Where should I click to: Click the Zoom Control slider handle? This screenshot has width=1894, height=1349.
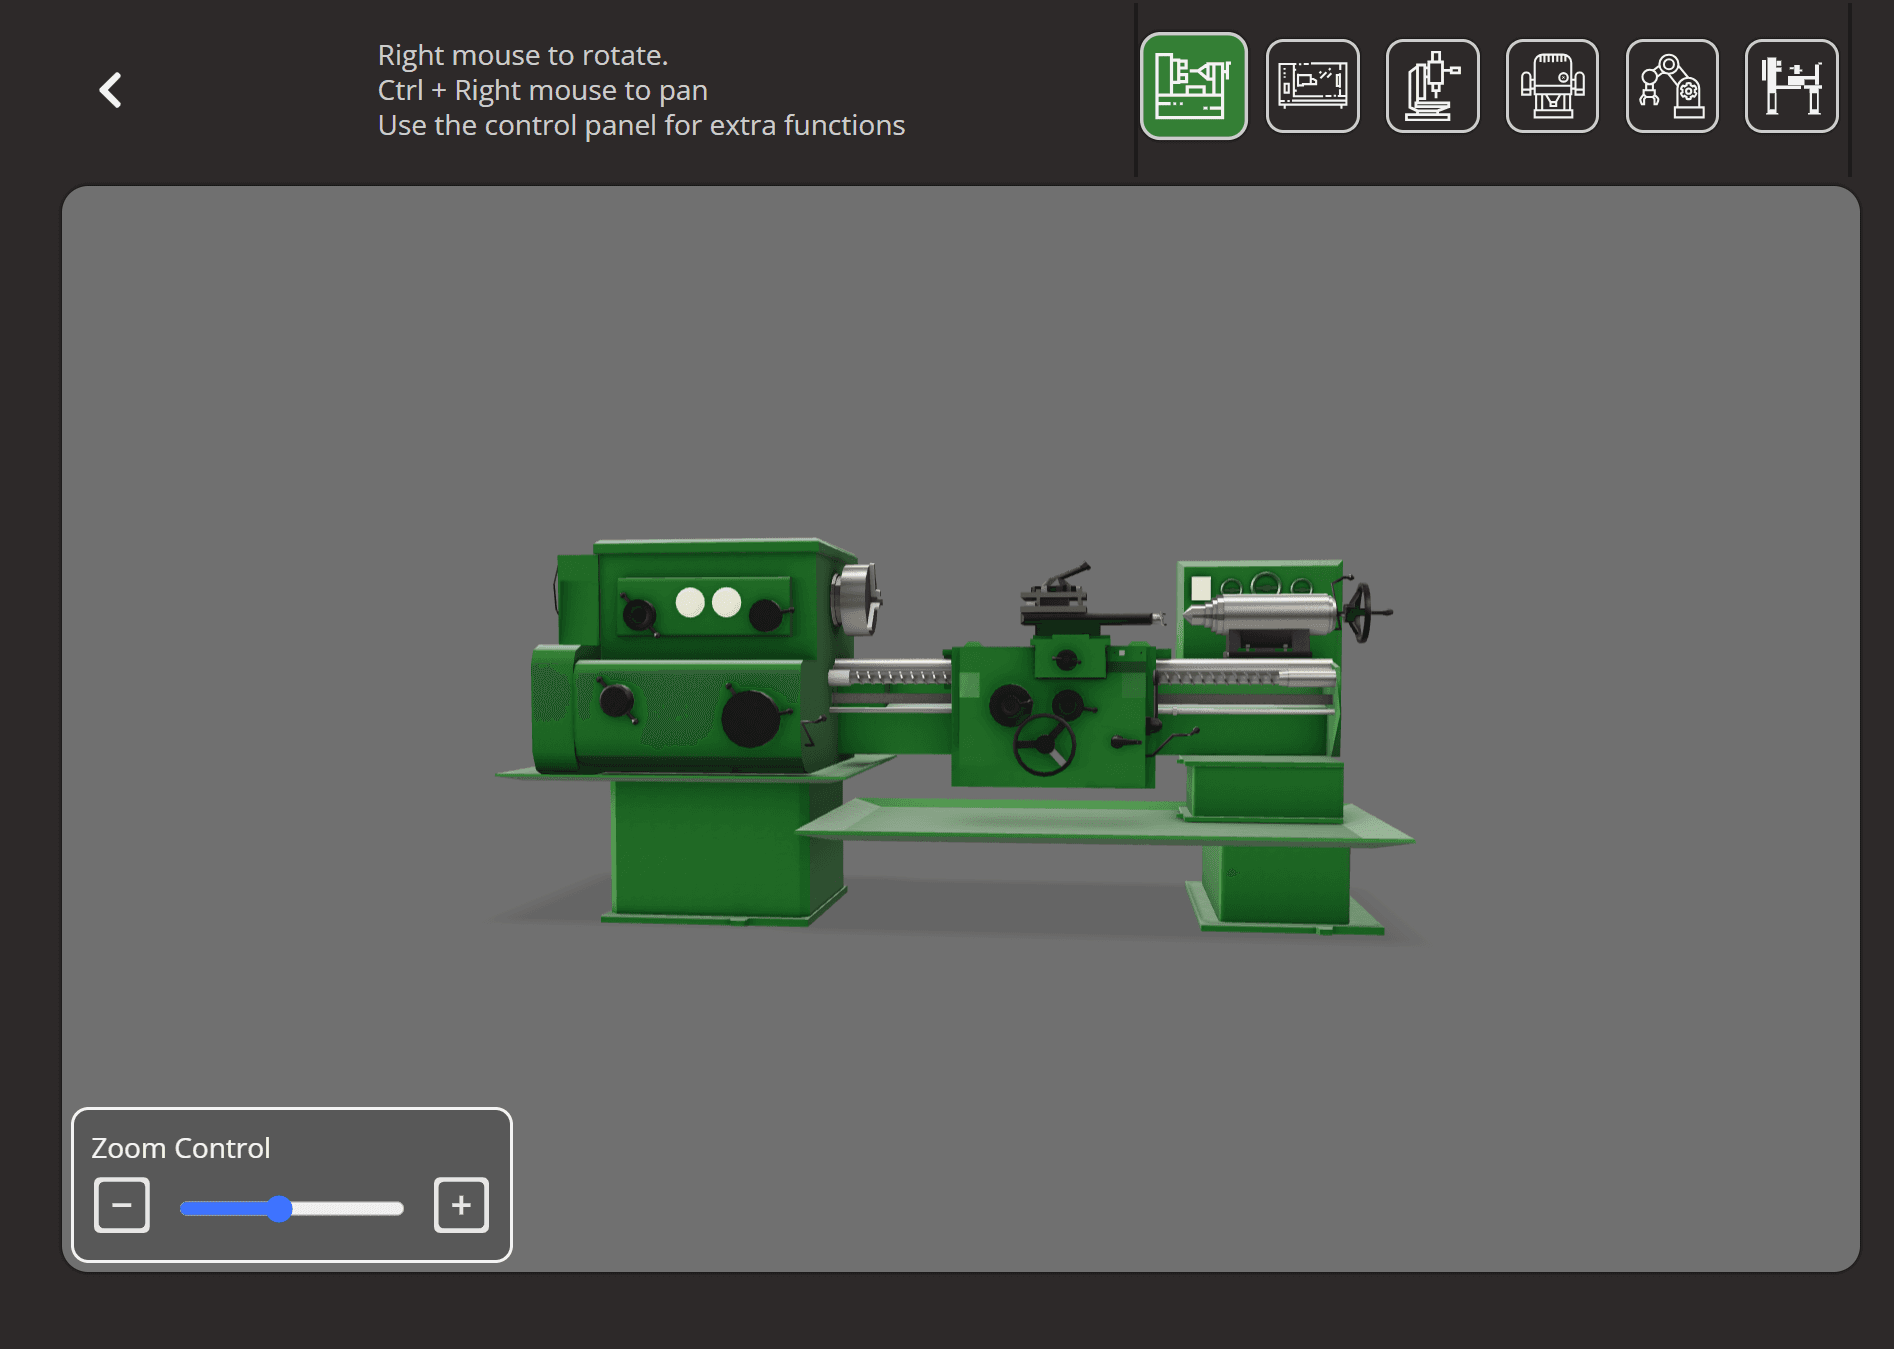point(281,1208)
